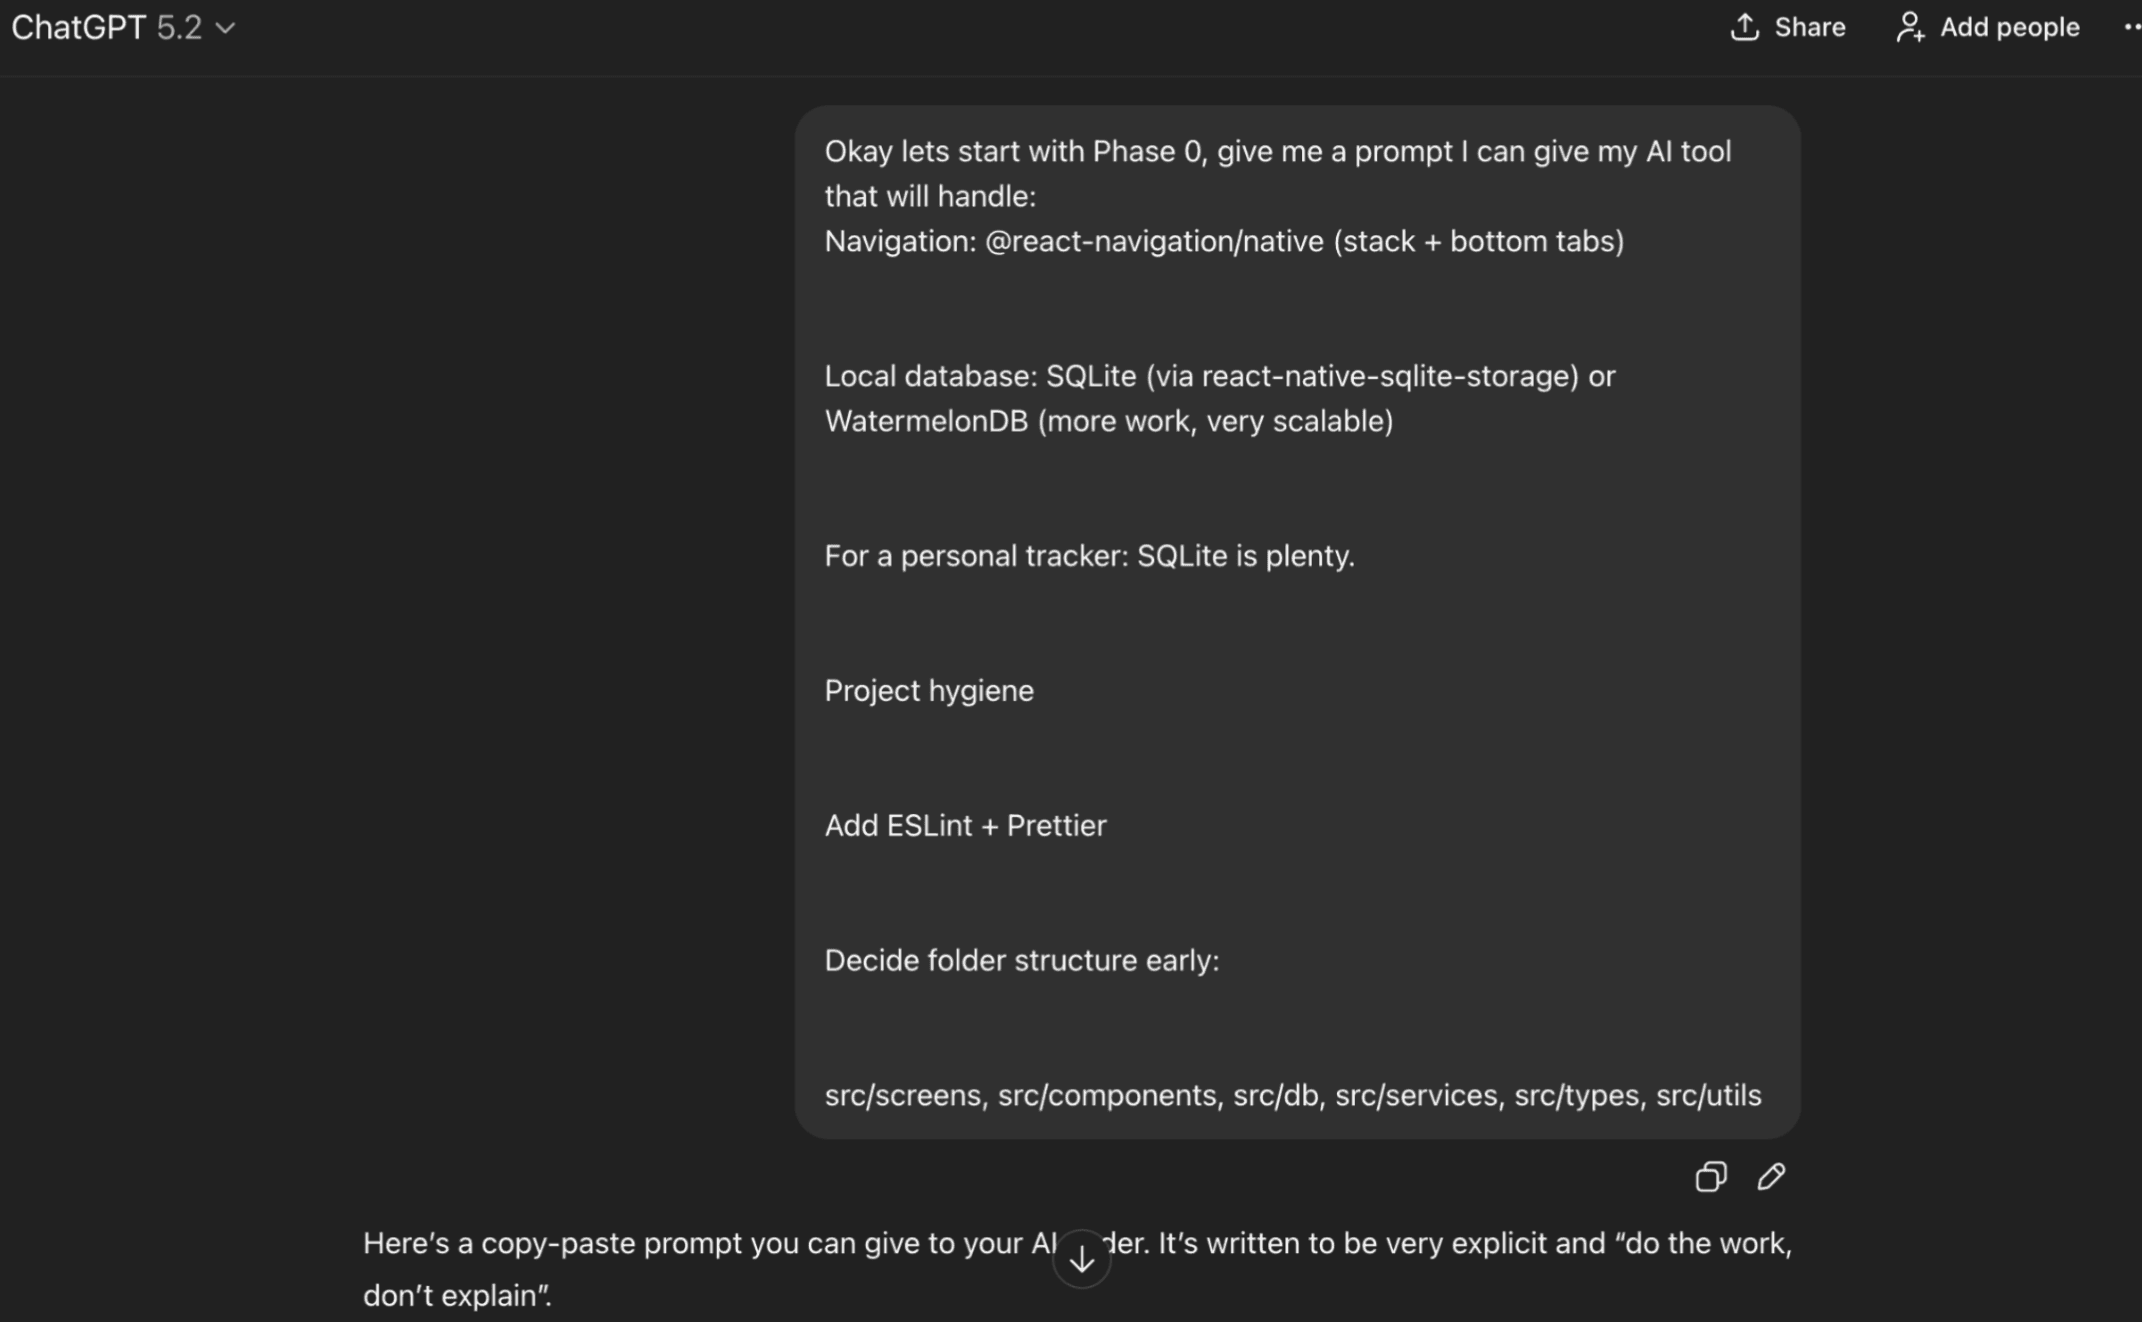Click the Share upload arrow icon

[1744, 28]
